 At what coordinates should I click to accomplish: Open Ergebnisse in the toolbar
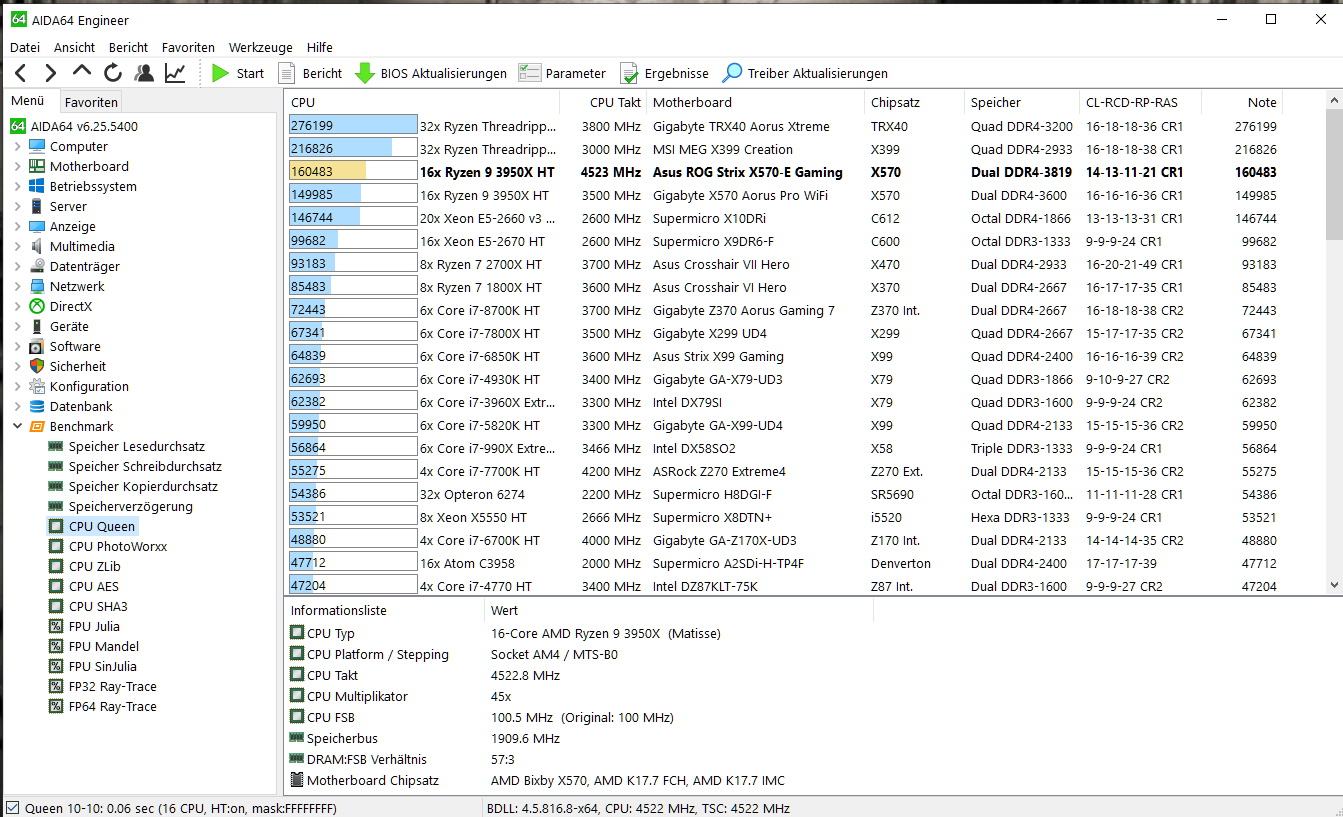(x=664, y=73)
